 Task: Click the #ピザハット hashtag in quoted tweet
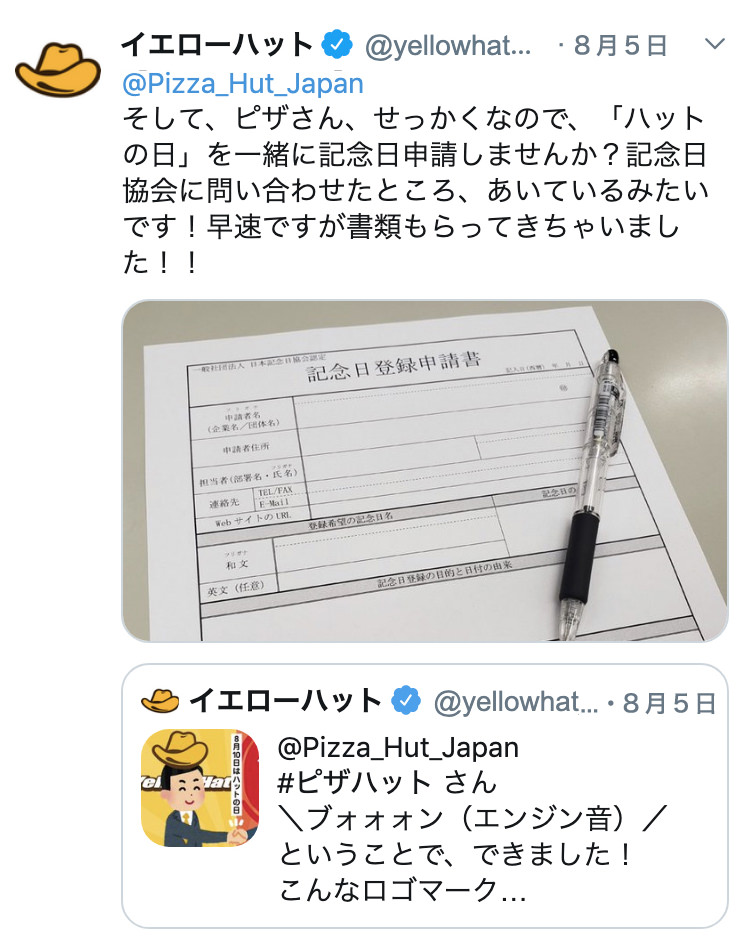click(355, 783)
